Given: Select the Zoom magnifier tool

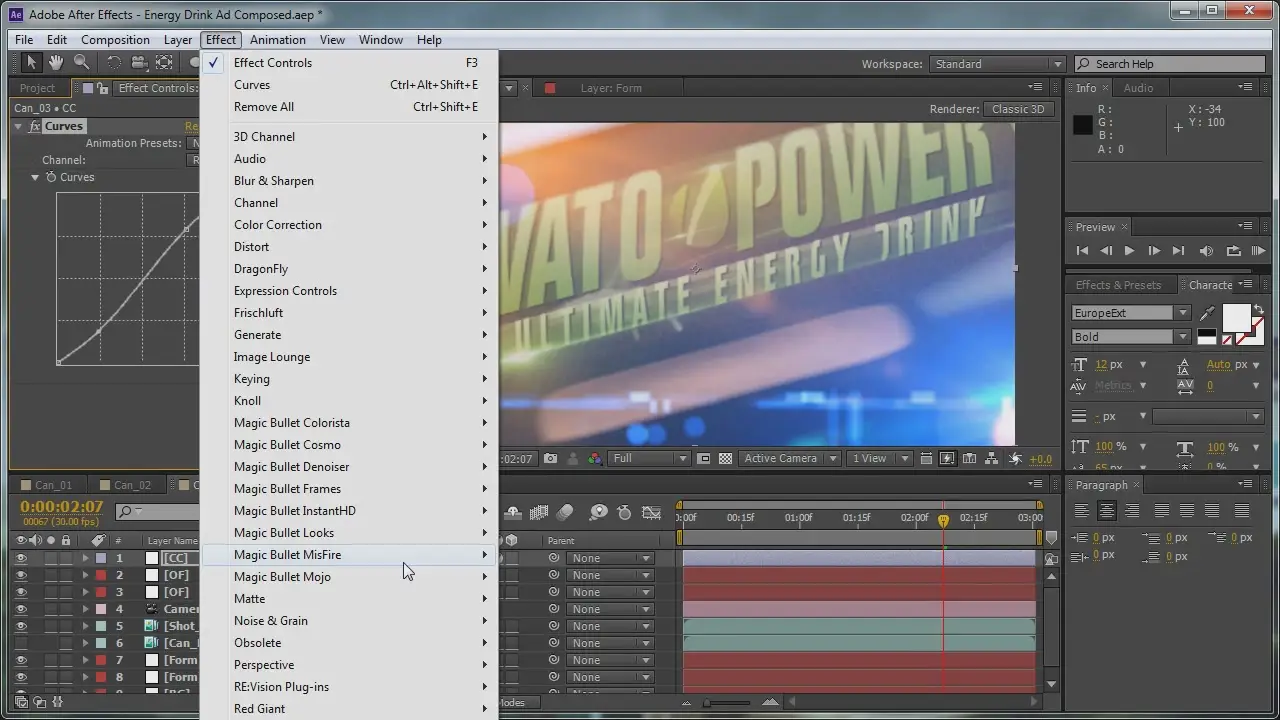Looking at the screenshot, I should (81, 63).
